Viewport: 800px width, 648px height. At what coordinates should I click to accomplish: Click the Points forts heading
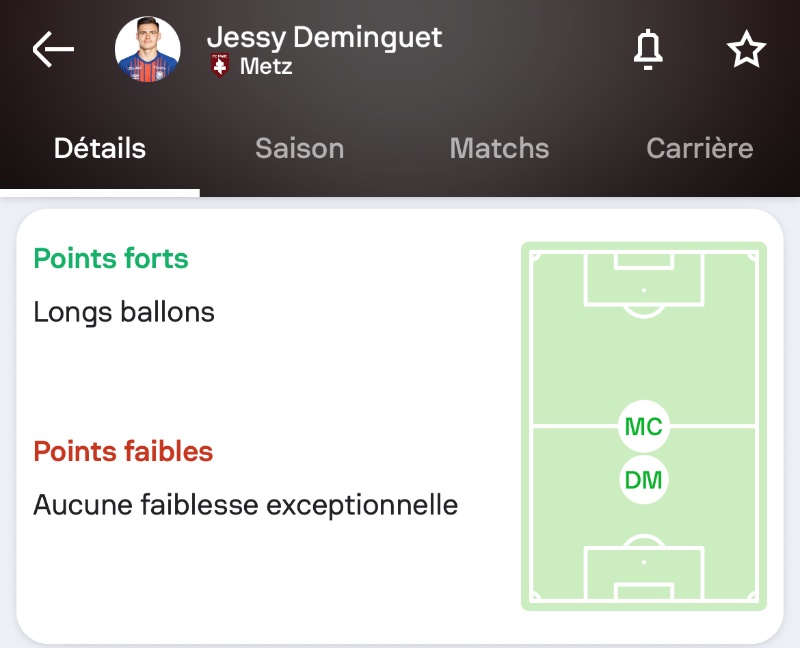click(x=111, y=259)
